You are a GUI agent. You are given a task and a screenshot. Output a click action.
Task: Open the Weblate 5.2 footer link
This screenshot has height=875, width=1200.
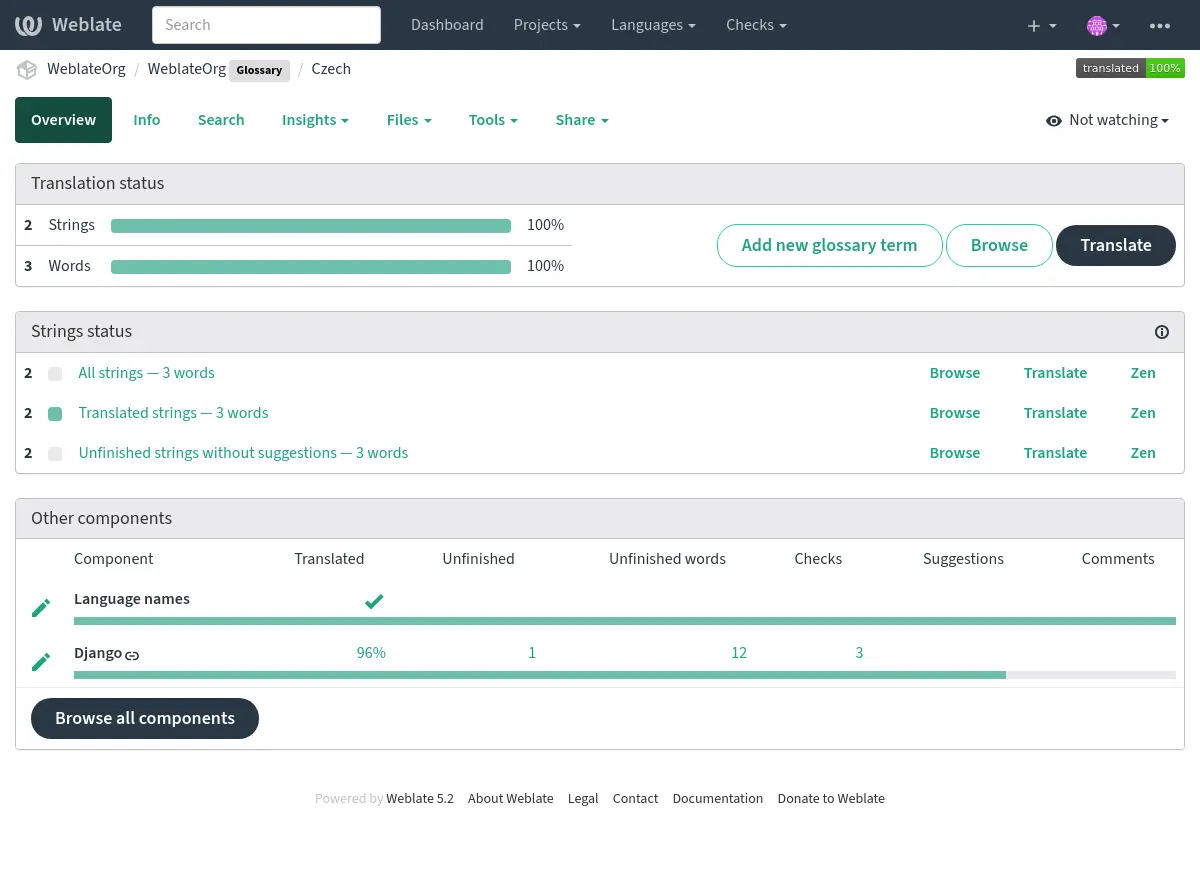(x=420, y=799)
